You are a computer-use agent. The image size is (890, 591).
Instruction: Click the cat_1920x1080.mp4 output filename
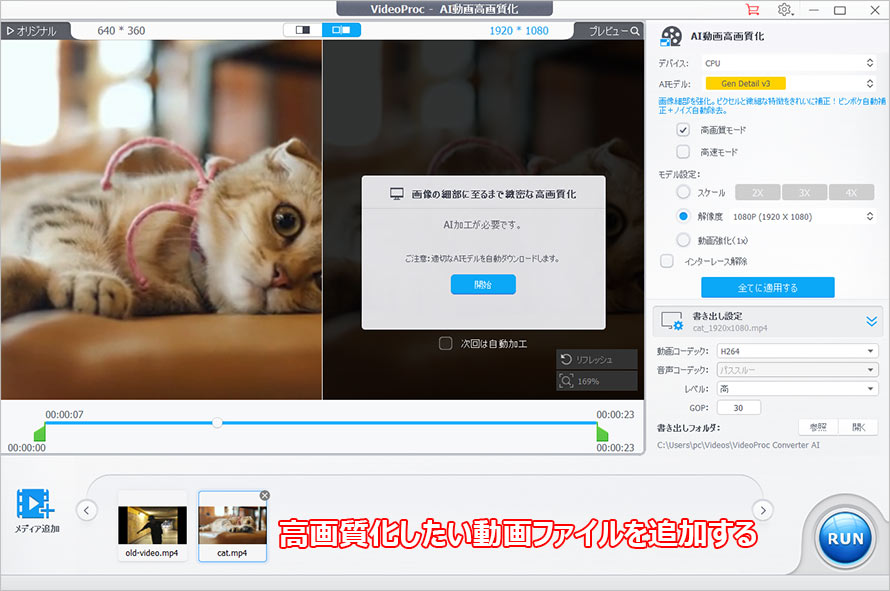[x=729, y=328]
